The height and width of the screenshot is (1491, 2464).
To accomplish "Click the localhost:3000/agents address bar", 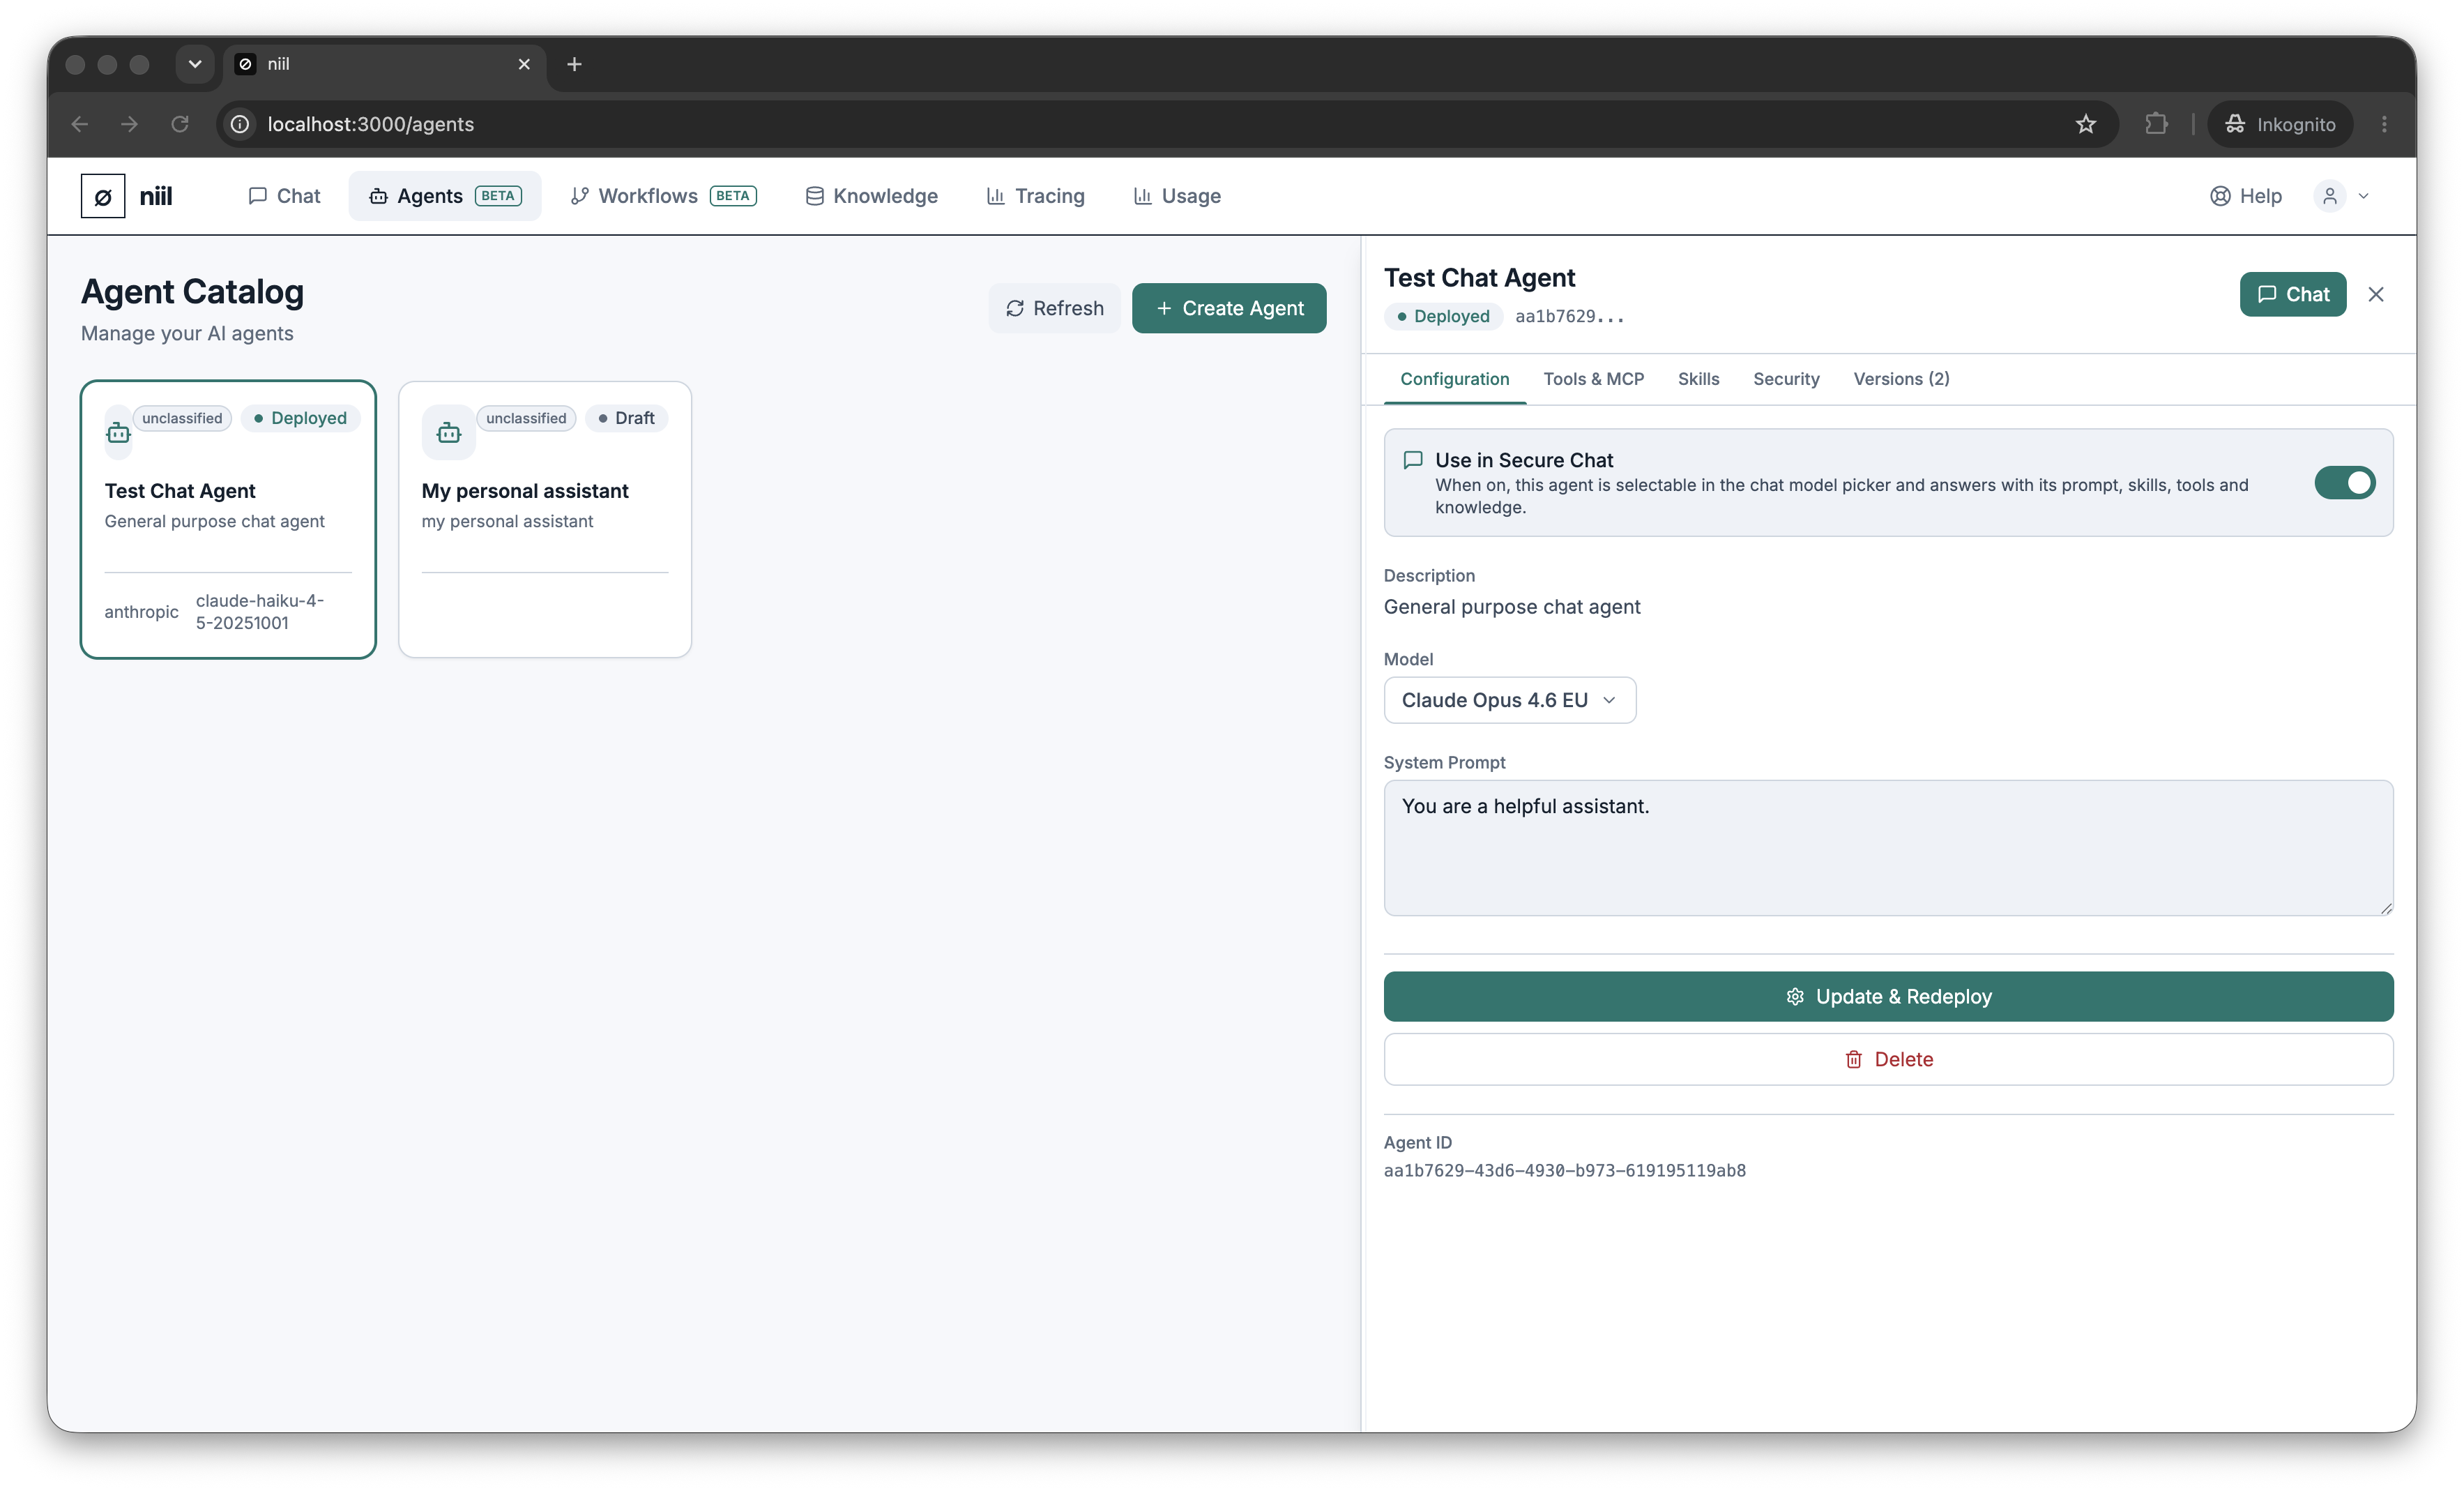I will tap(1168, 124).
